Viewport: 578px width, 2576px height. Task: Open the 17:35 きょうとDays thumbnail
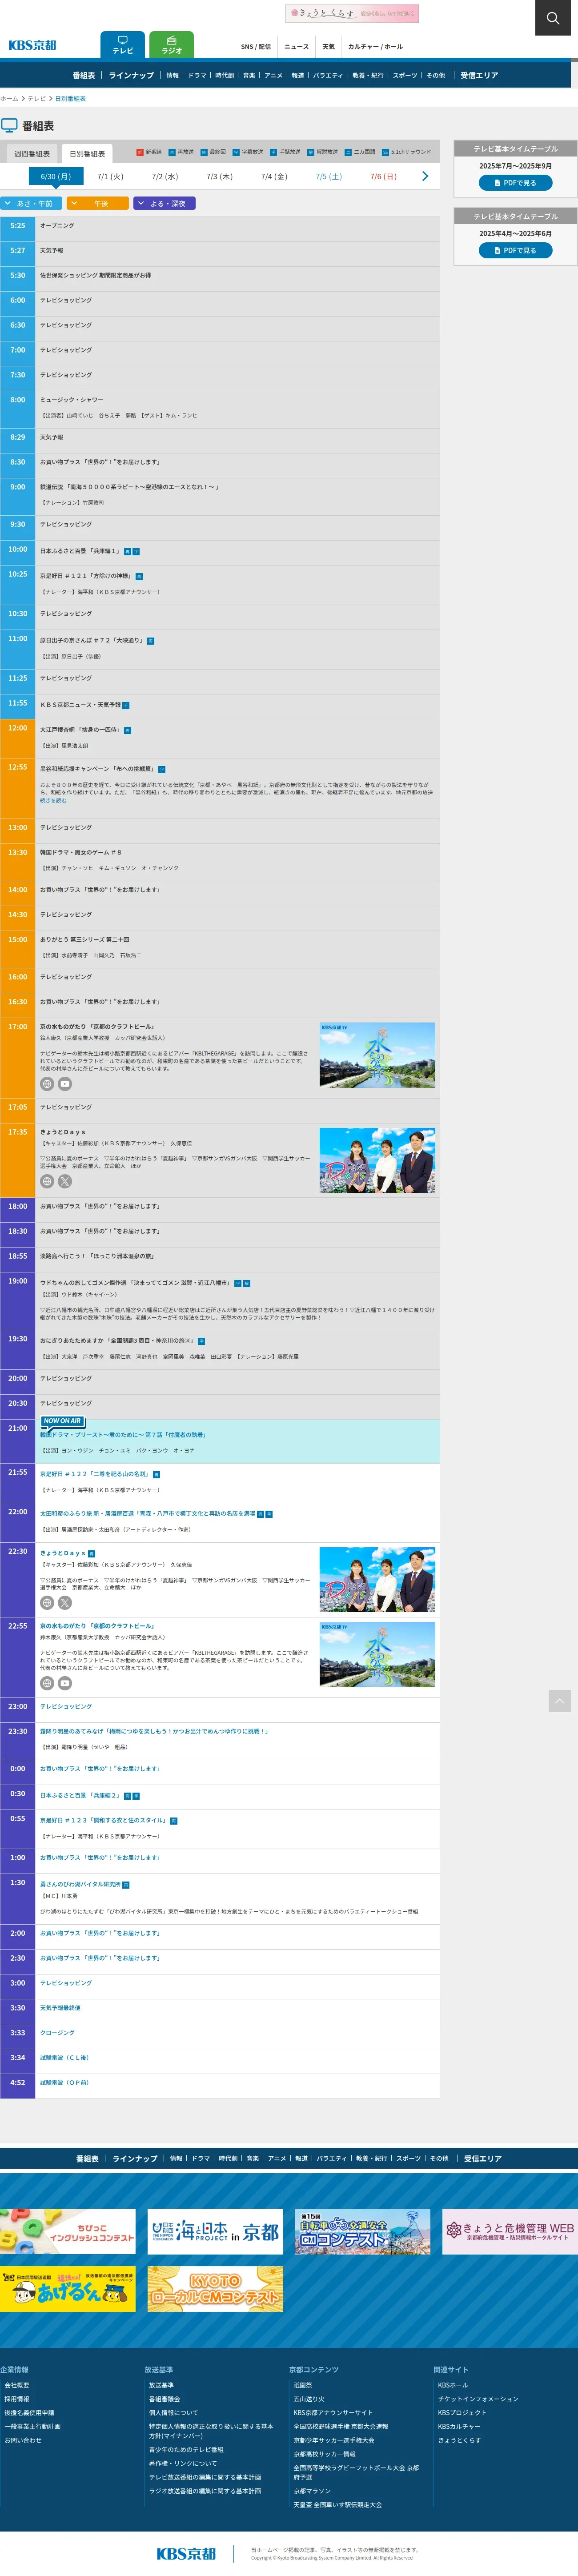pos(377,1160)
